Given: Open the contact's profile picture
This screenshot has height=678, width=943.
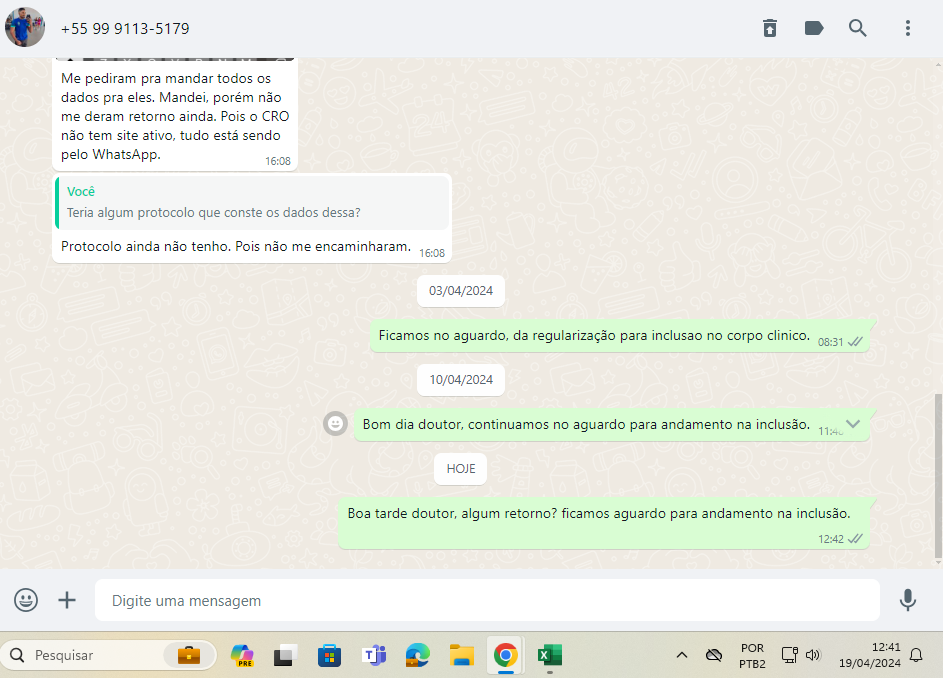Looking at the screenshot, I should pos(25,27).
